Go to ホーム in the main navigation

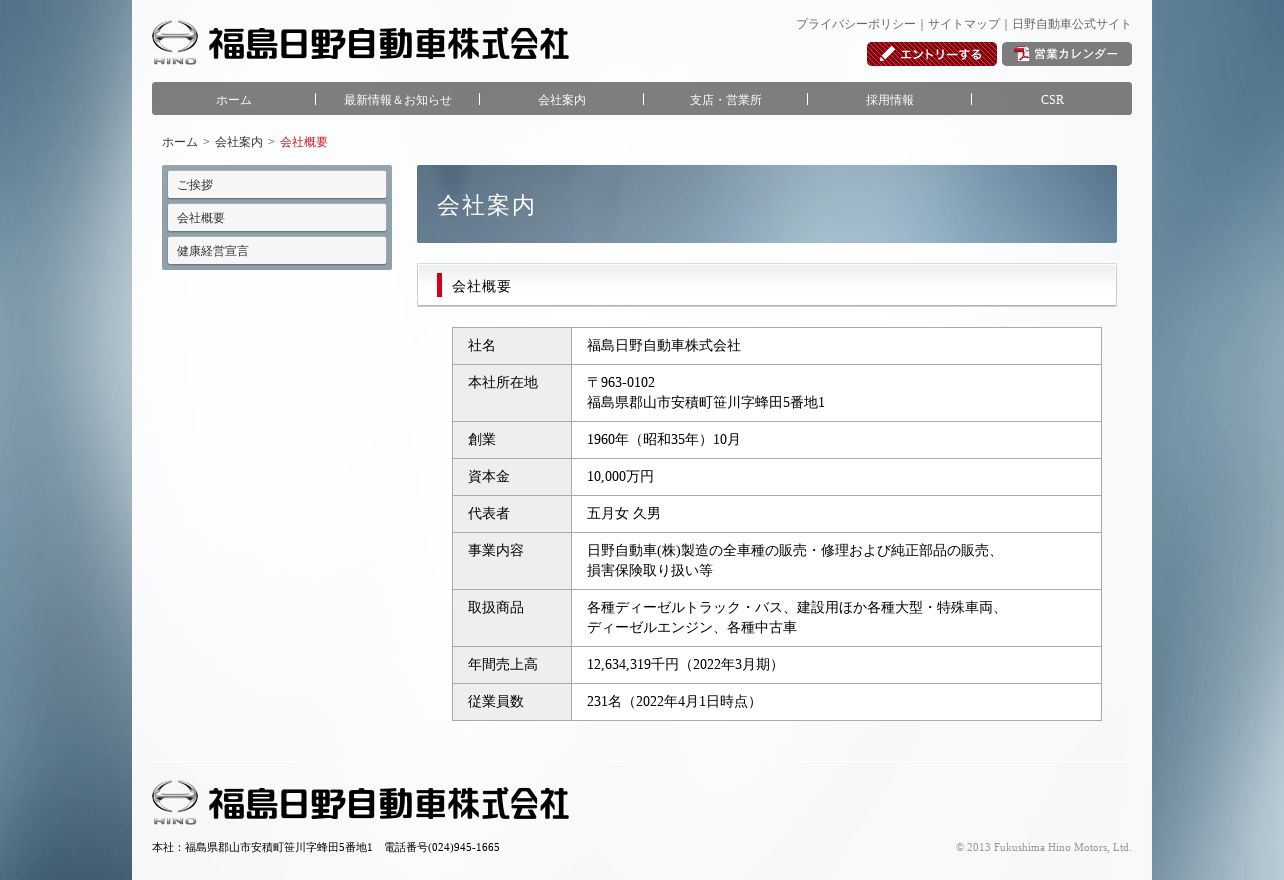234,99
